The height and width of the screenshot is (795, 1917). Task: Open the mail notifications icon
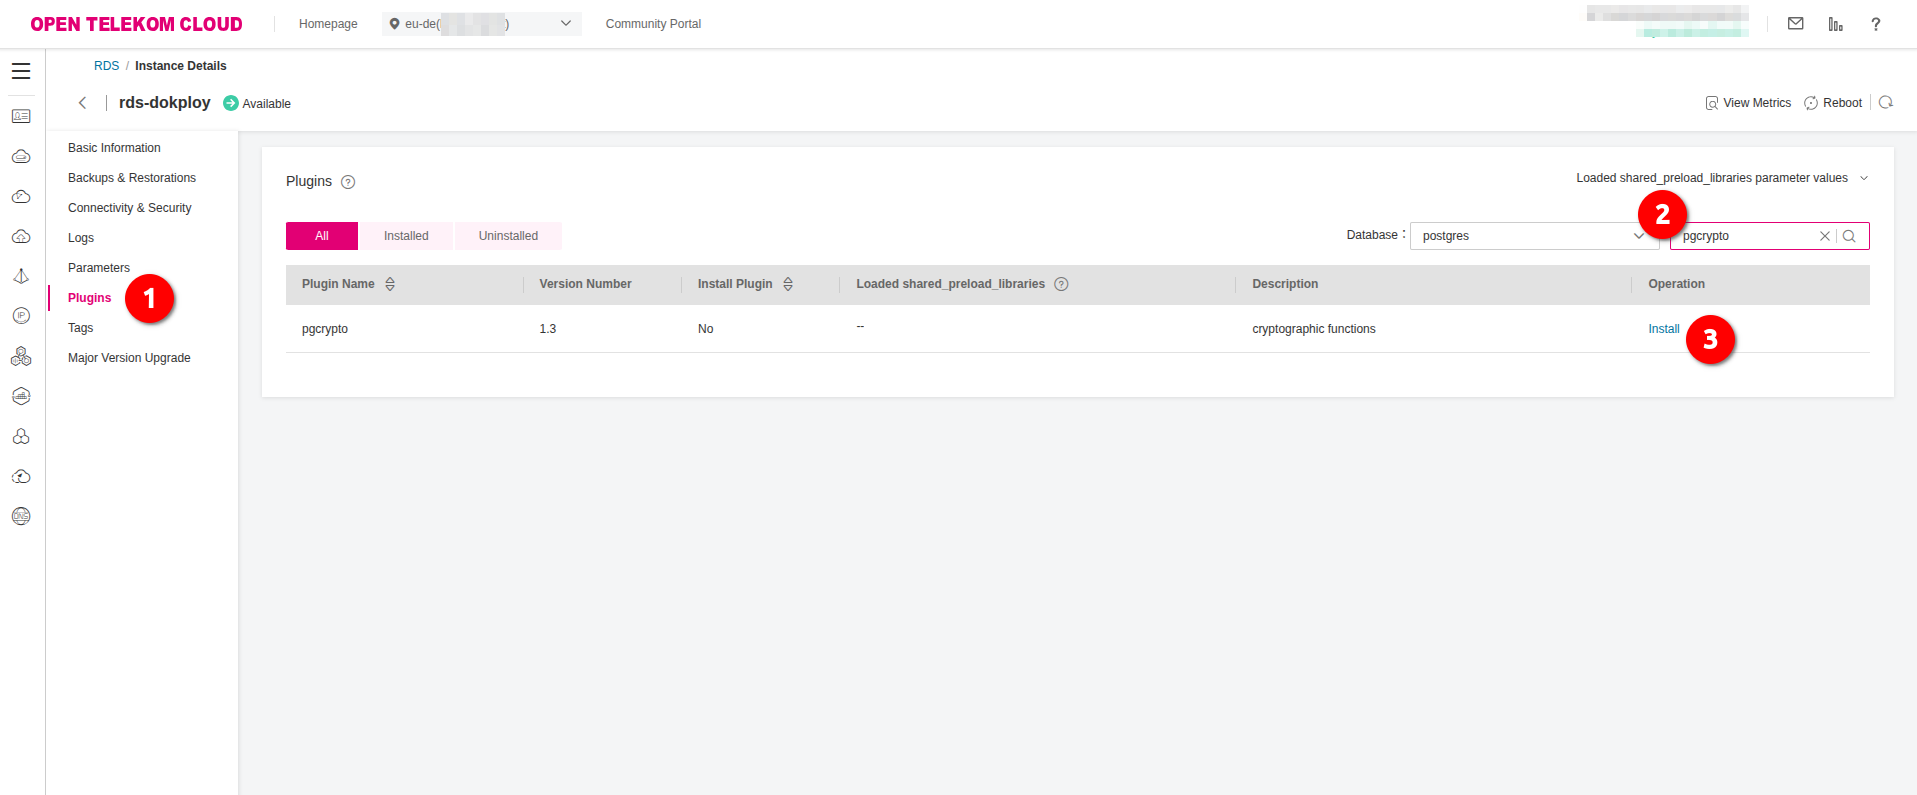click(x=1795, y=24)
